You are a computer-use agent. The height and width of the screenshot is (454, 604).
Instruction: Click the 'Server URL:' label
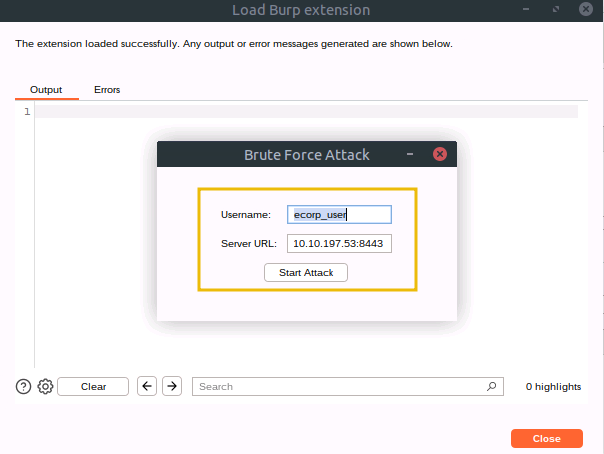pos(249,244)
